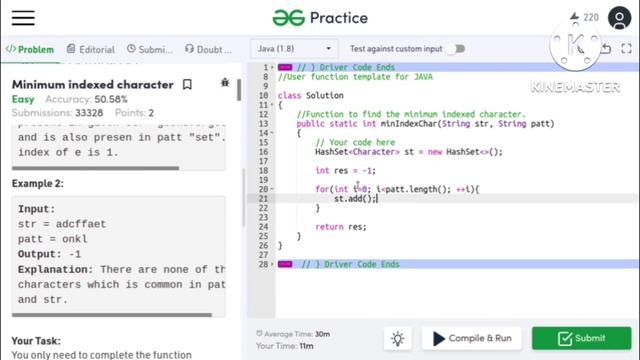
Task: Open the Submissions tab
Action: (x=149, y=49)
